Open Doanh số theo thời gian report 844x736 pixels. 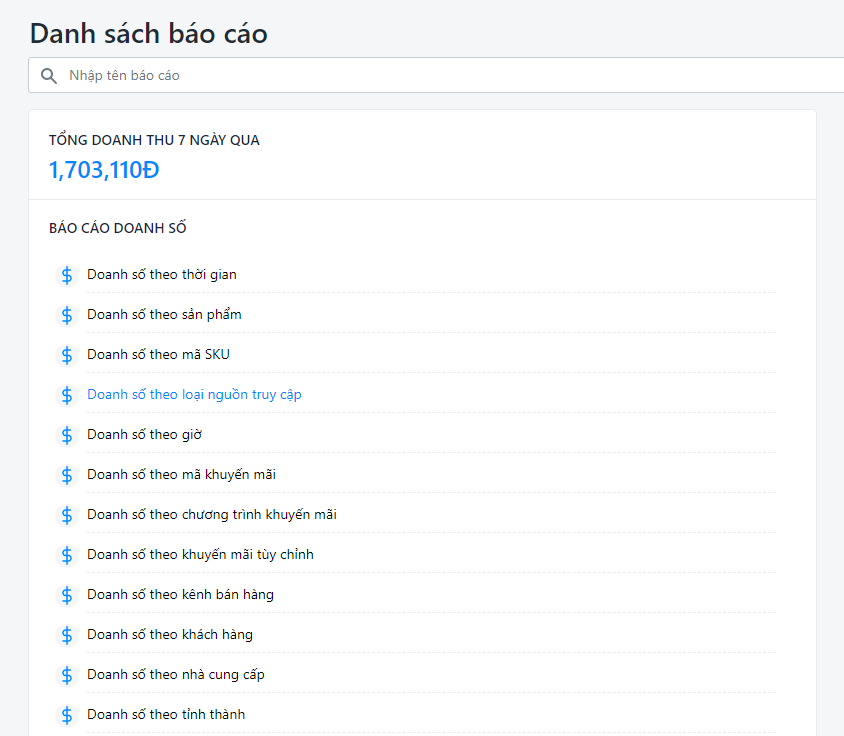click(x=162, y=274)
